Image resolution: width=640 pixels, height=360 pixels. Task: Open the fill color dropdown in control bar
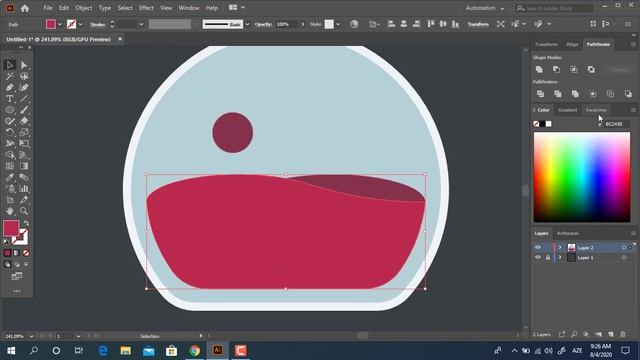[60, 24]
